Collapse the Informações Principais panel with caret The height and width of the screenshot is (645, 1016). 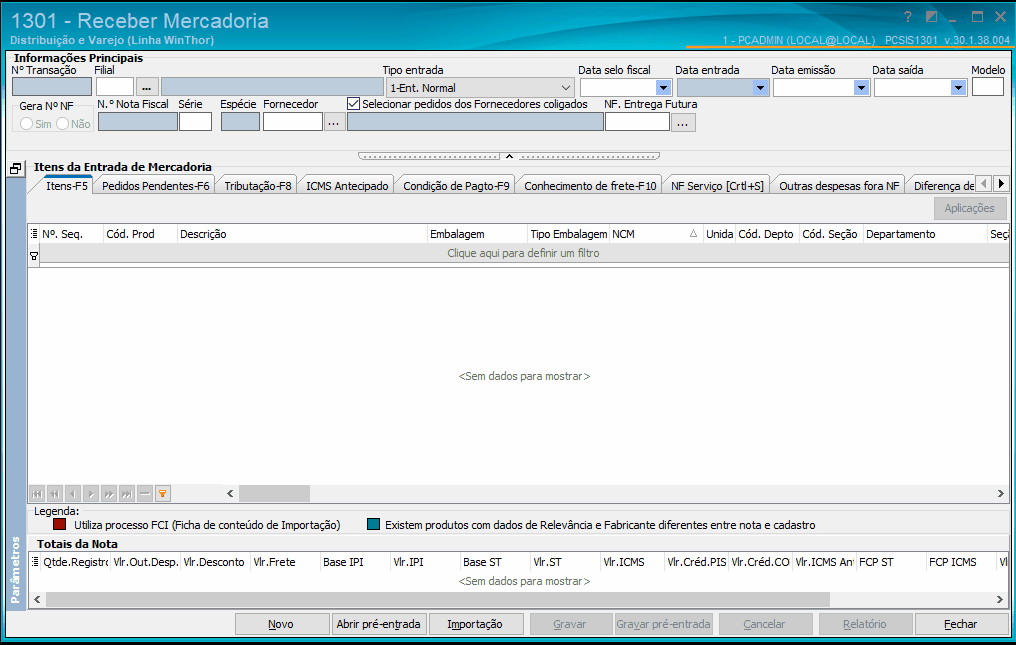point(509,156)
